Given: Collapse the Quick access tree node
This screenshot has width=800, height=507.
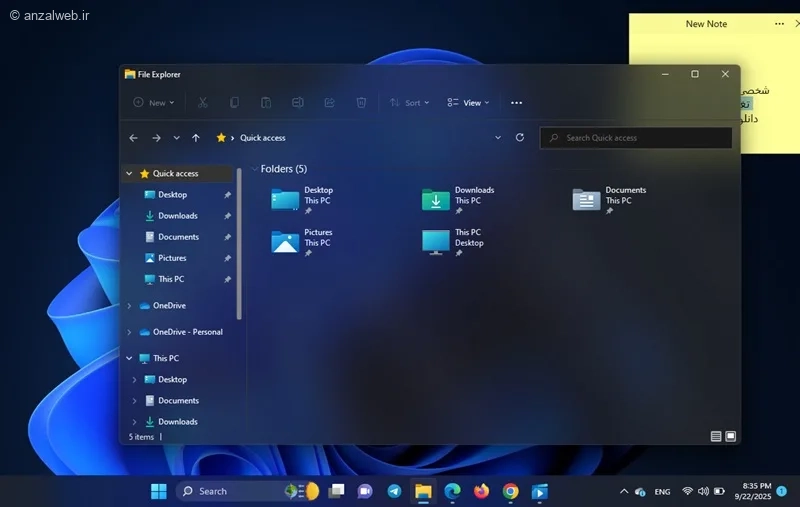Looking at the screenshot, I should [129, 174].
